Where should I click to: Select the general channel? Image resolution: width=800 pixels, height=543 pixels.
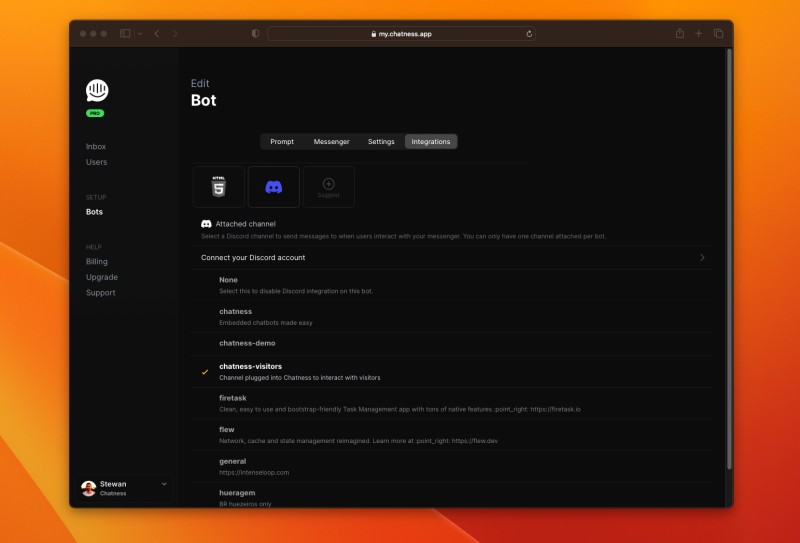click(452, 467)
